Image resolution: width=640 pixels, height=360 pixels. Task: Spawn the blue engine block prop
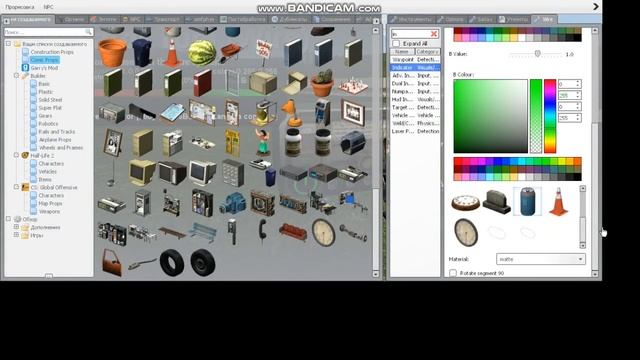[x=233, y=203]
